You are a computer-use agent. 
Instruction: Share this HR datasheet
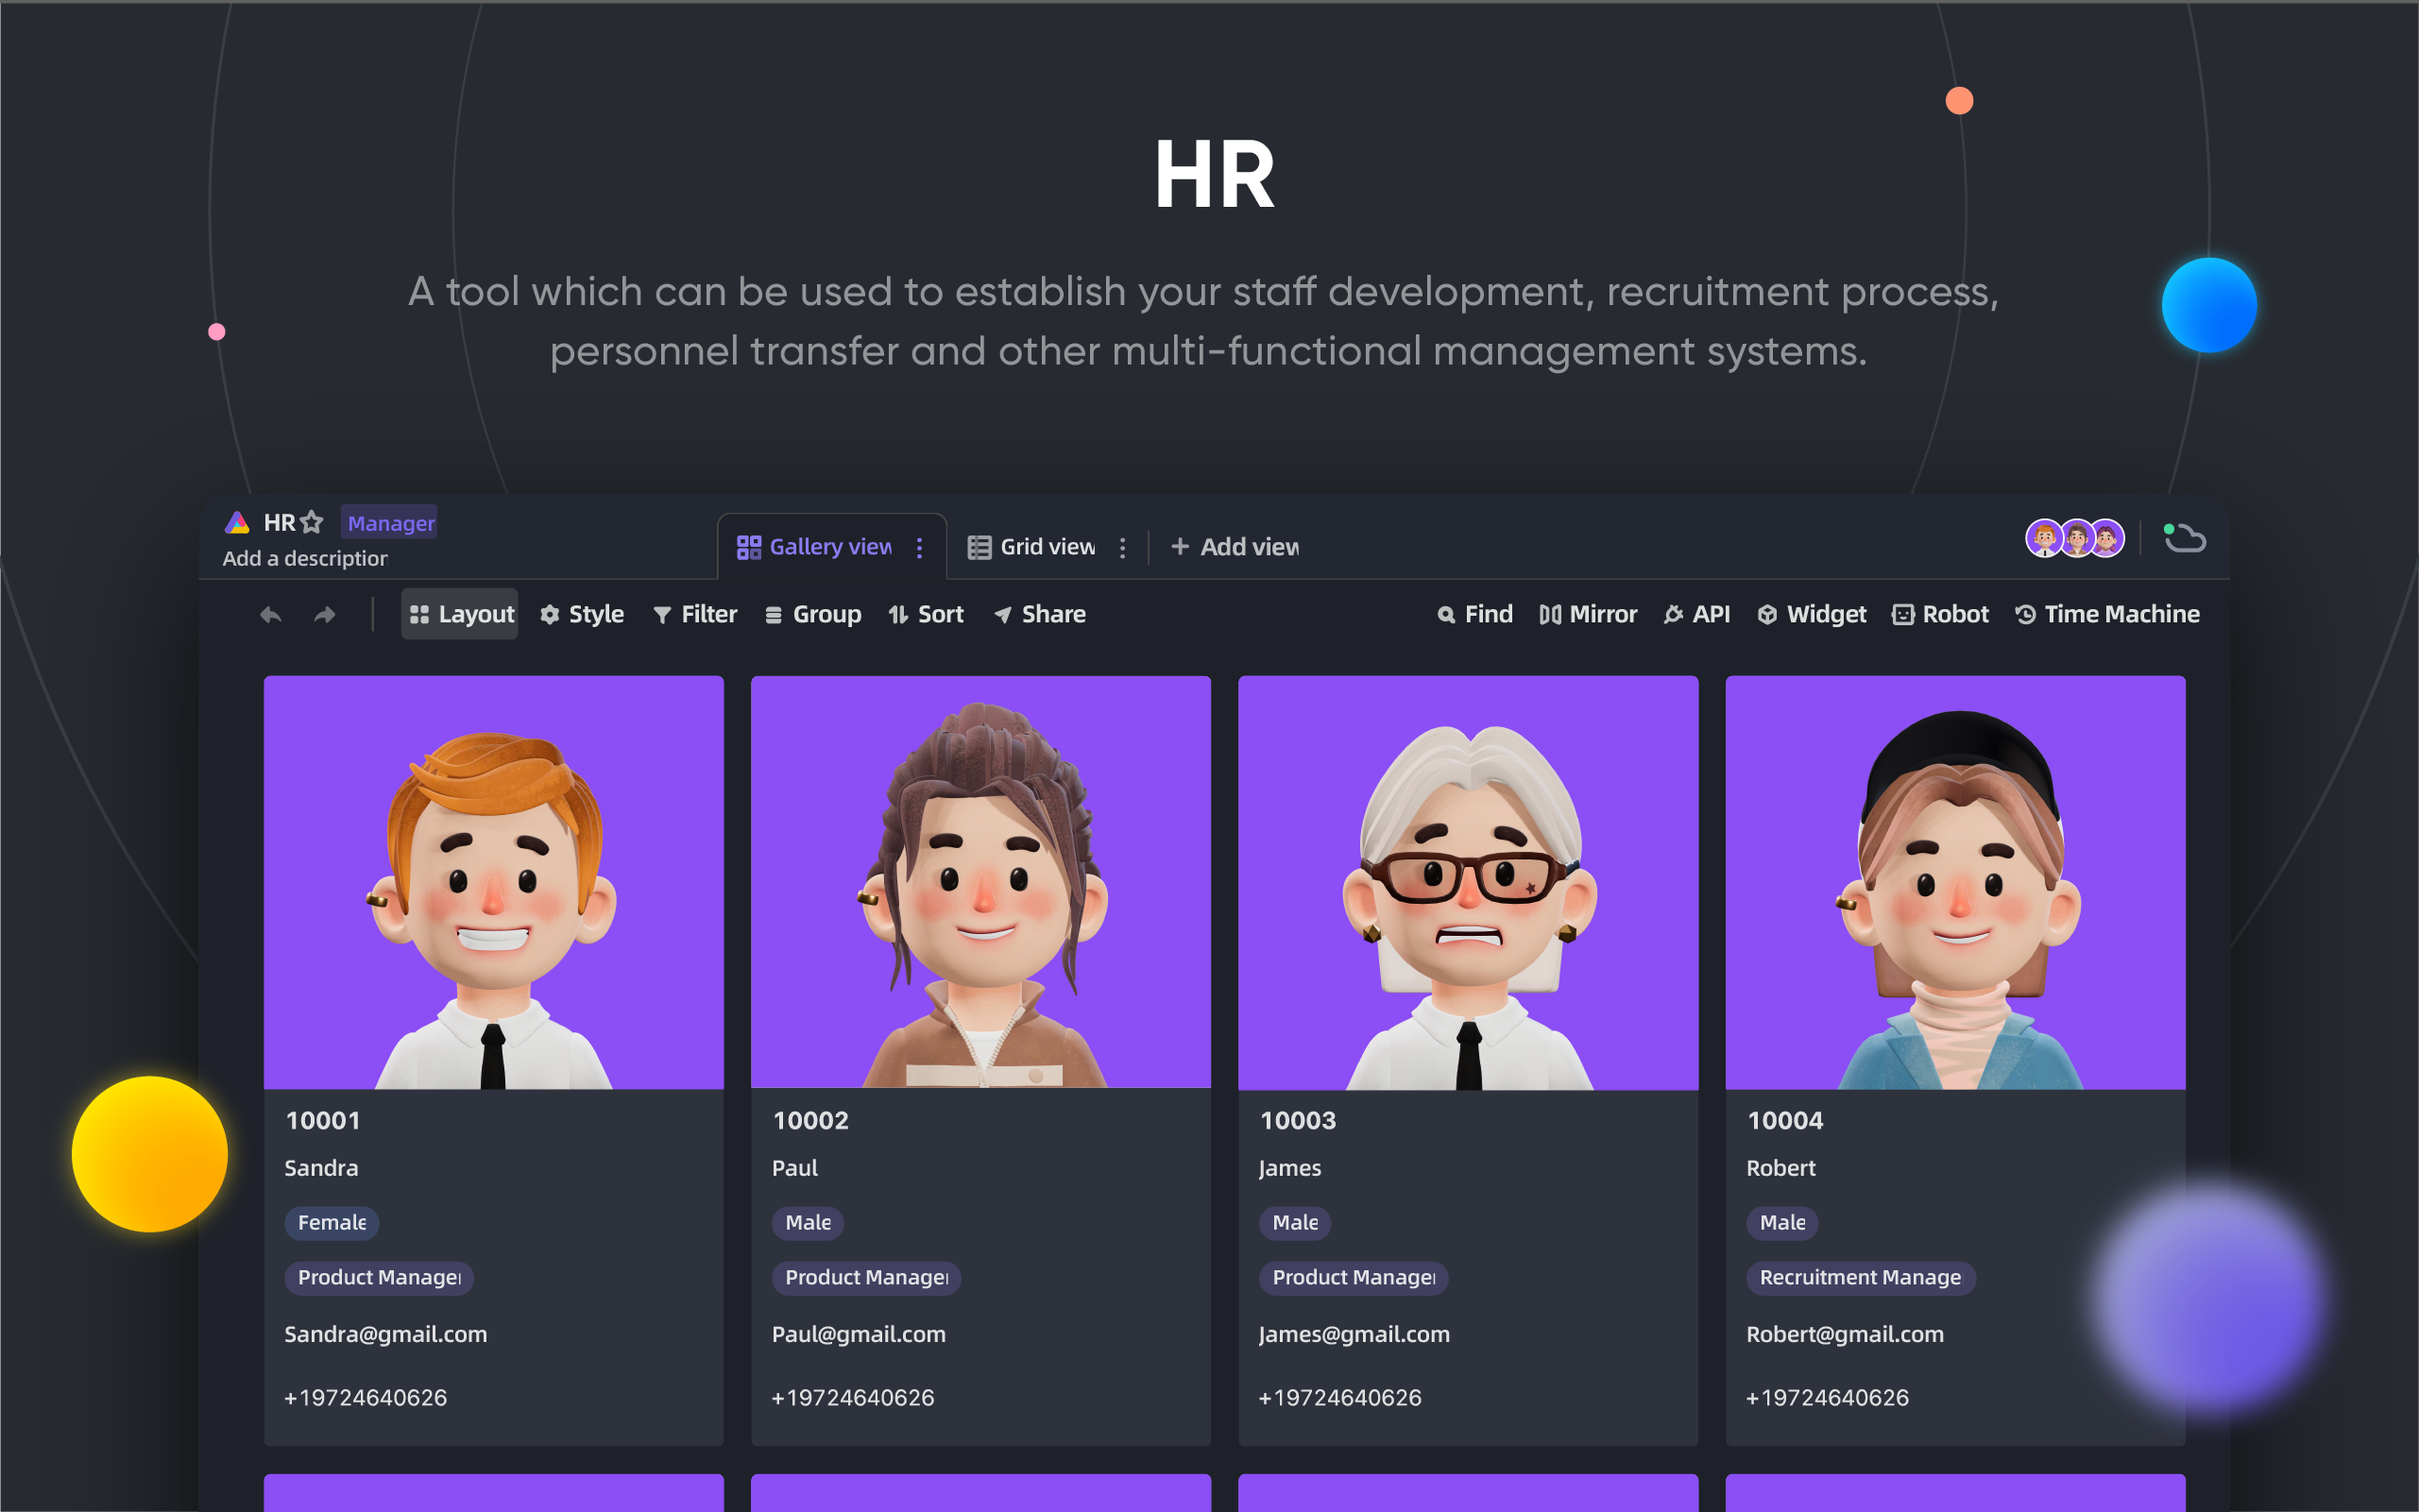click(1039, 614)
